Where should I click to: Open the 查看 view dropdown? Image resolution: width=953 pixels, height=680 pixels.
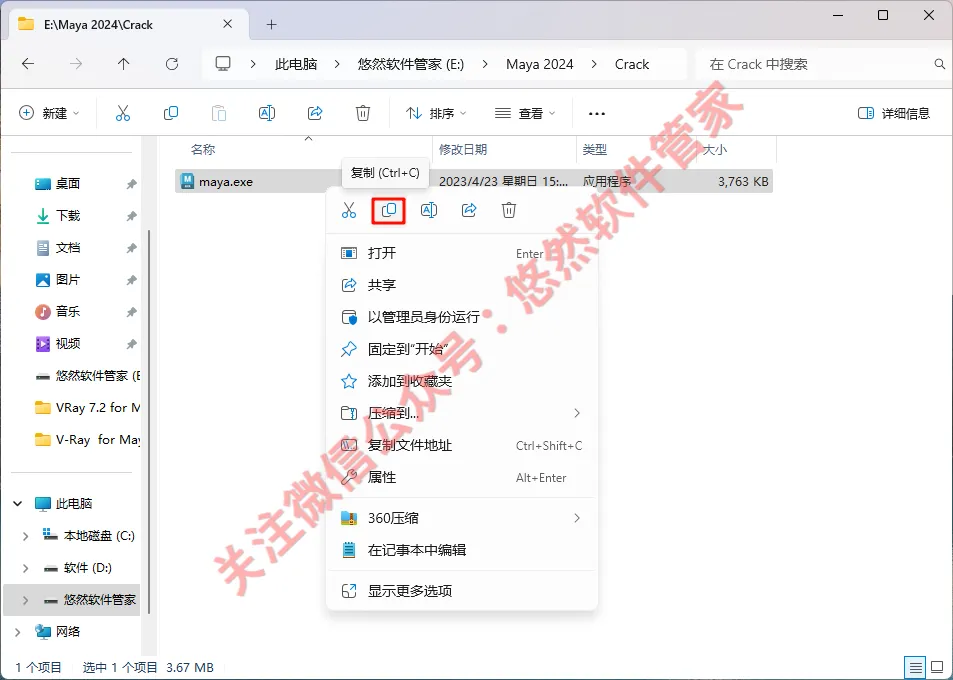click(525, 113)
